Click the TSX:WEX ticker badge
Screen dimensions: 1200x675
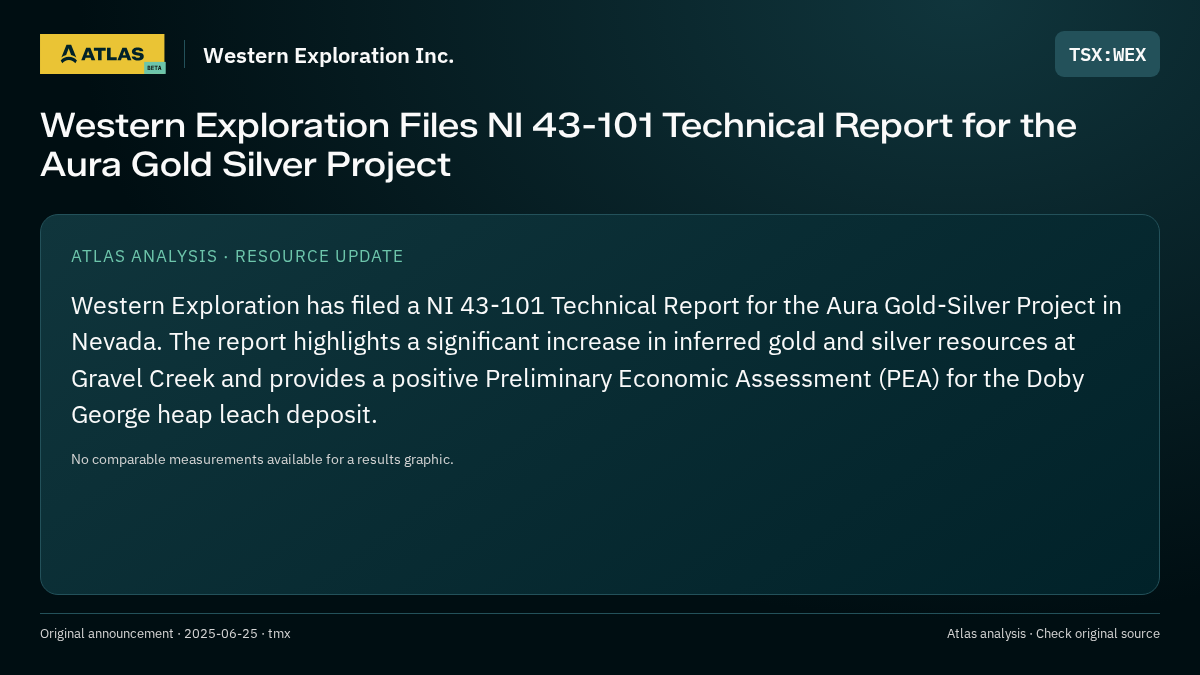click(1107, 54)
